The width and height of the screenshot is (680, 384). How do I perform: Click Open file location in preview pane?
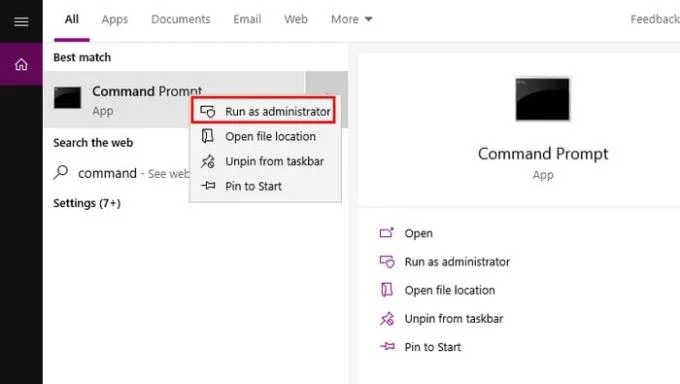coord(450,290)
